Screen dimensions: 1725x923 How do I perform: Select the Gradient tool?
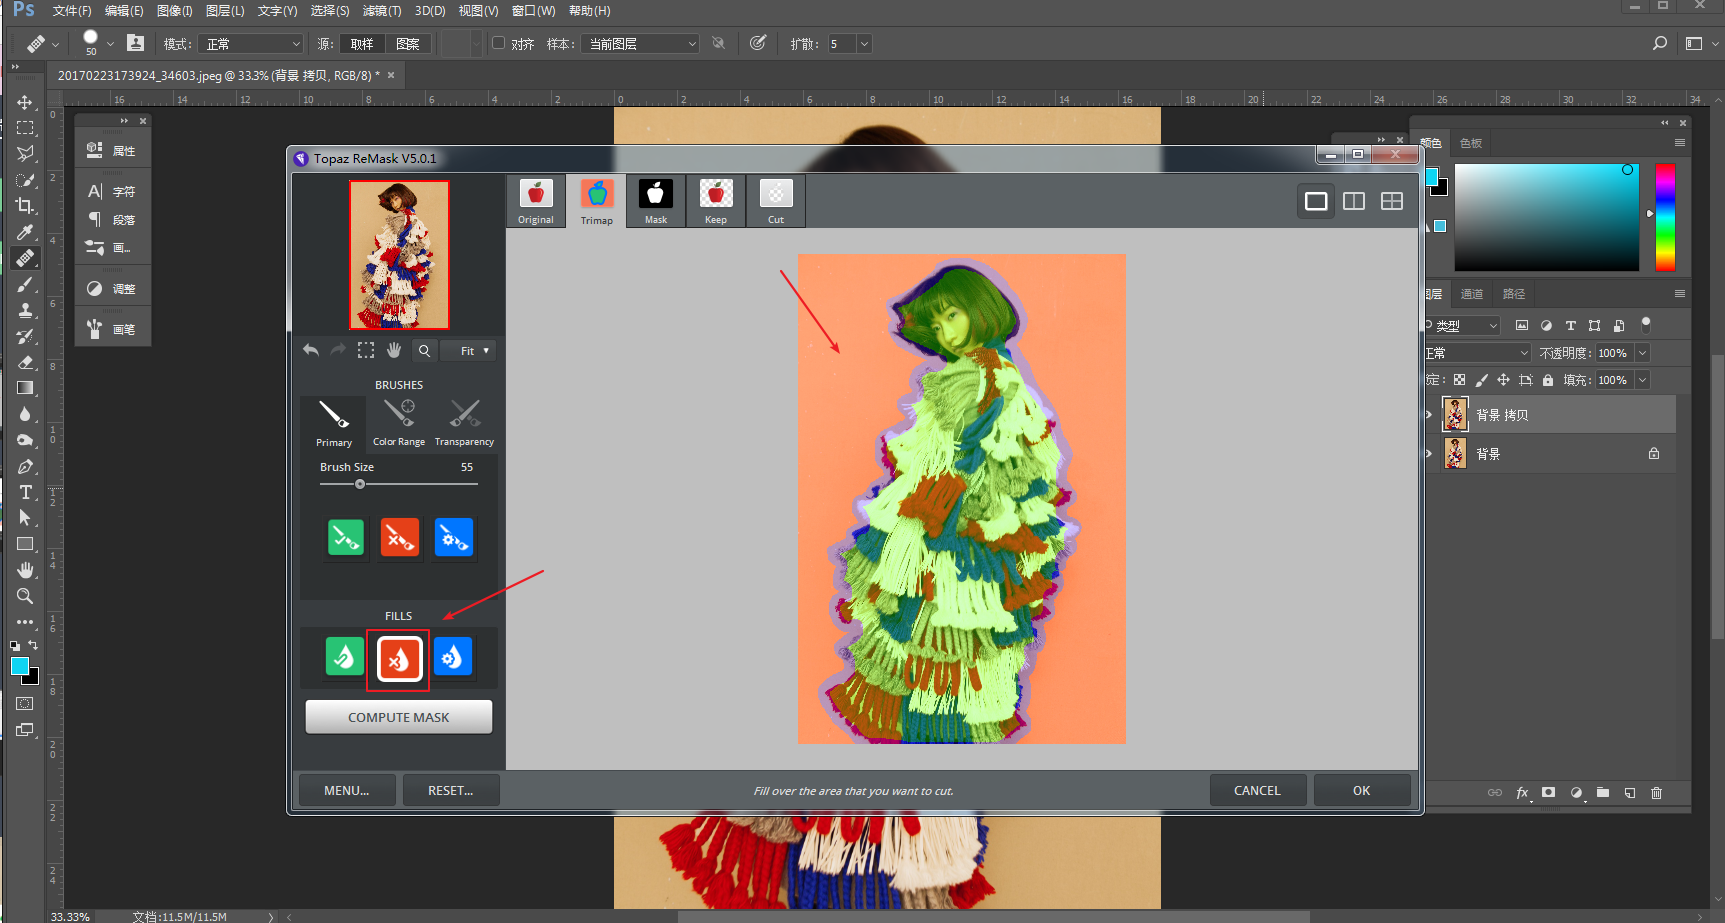tap(25, 388)
